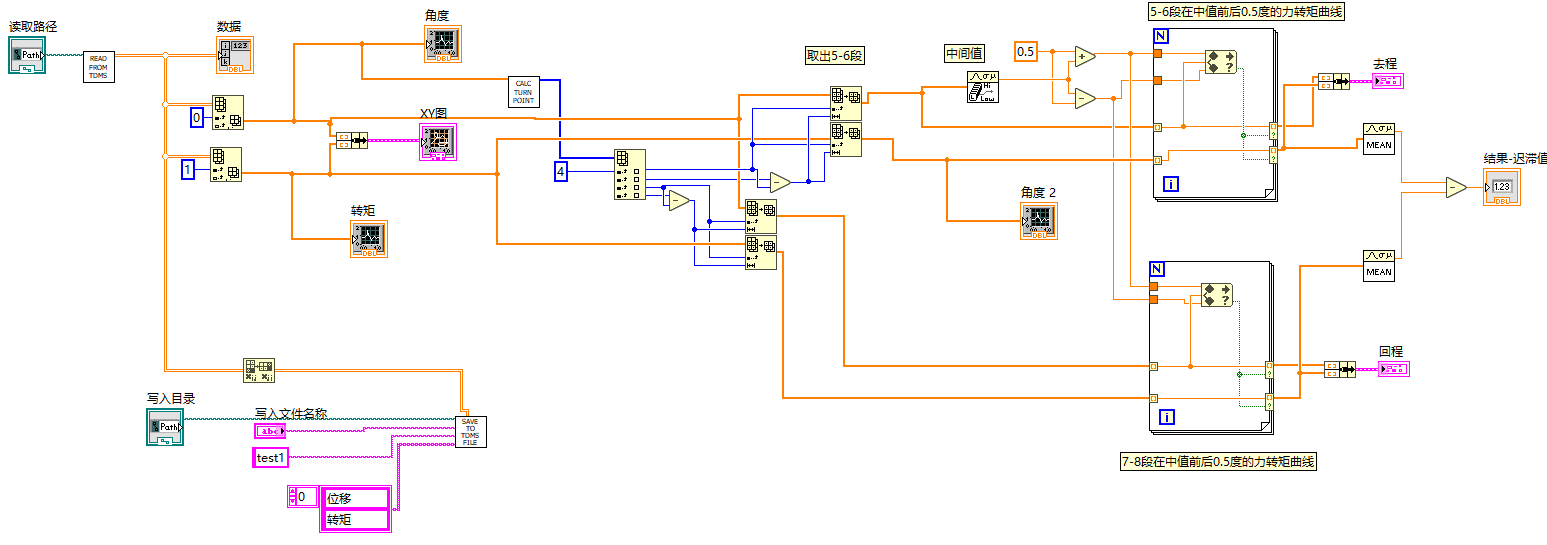Click the 写入目录 label text

pyautogui.click(x=170, y=398)
